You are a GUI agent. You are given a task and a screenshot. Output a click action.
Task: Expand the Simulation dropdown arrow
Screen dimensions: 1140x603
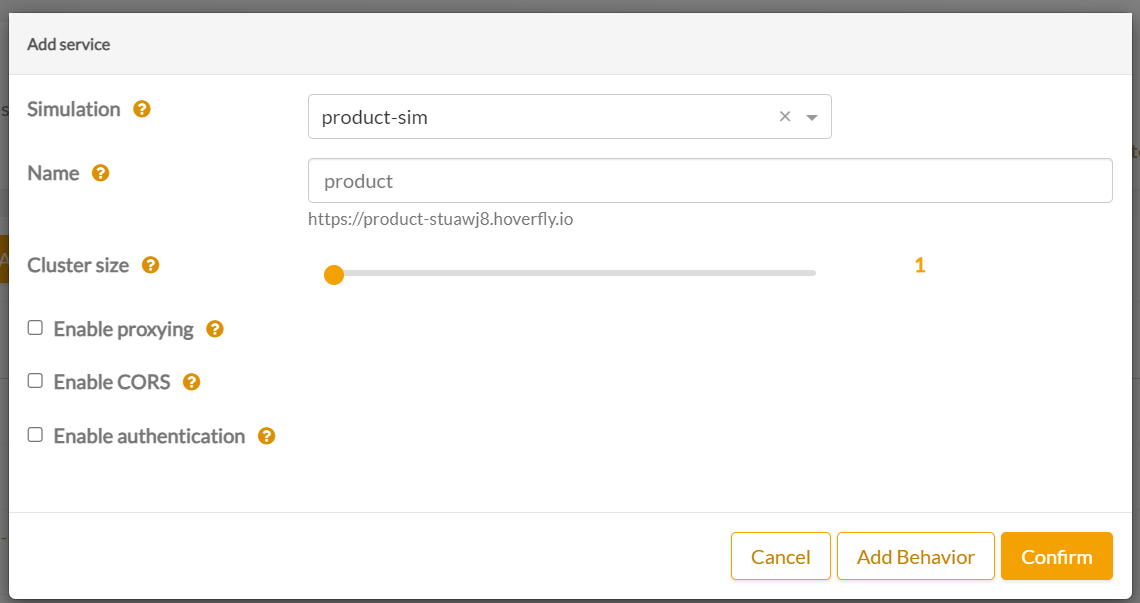coord(812,117)
